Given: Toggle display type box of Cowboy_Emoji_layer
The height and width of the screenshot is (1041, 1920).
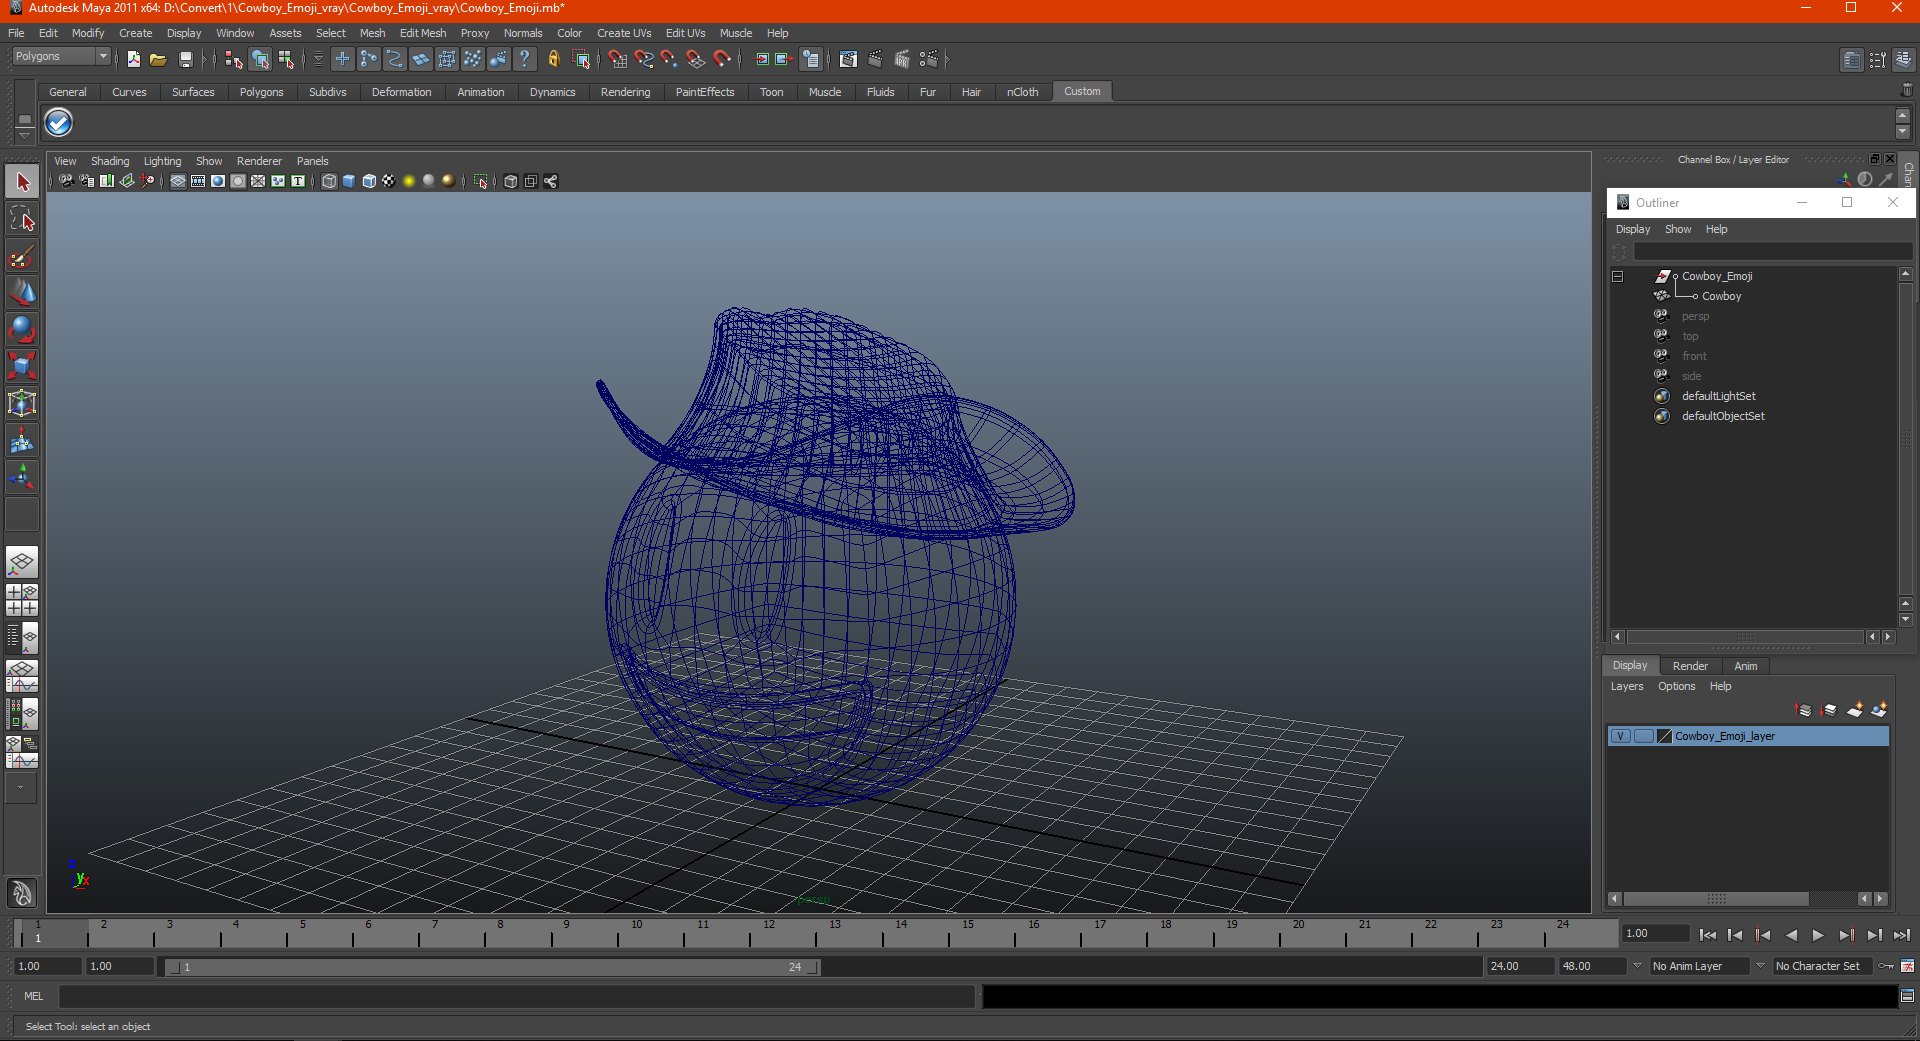Looking at the screenshot, I should point(1643,736).
